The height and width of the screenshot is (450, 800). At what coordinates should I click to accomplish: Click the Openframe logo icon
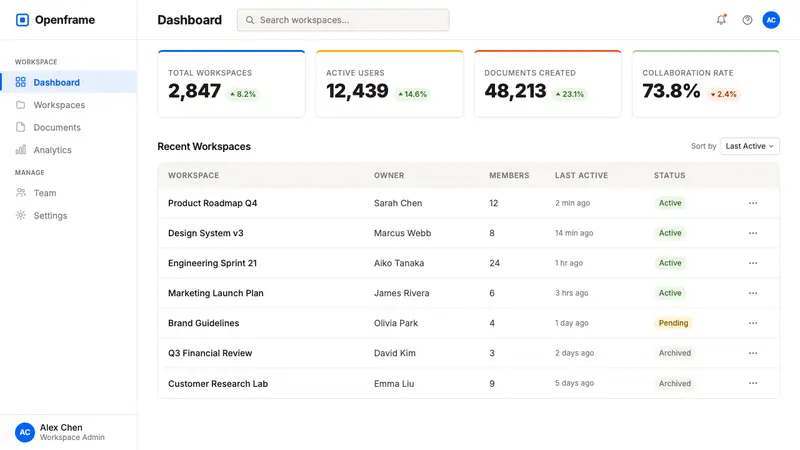click(22, 20)
